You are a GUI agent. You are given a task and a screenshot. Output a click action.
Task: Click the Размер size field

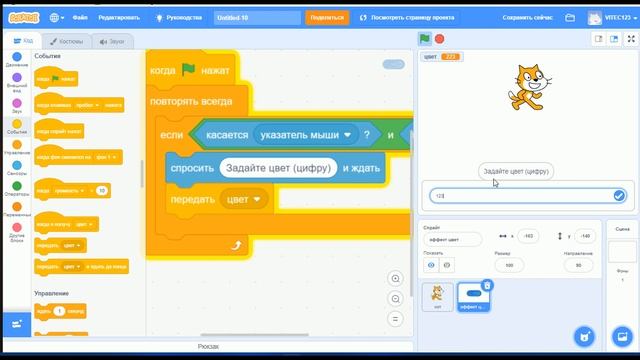(509, 265)
